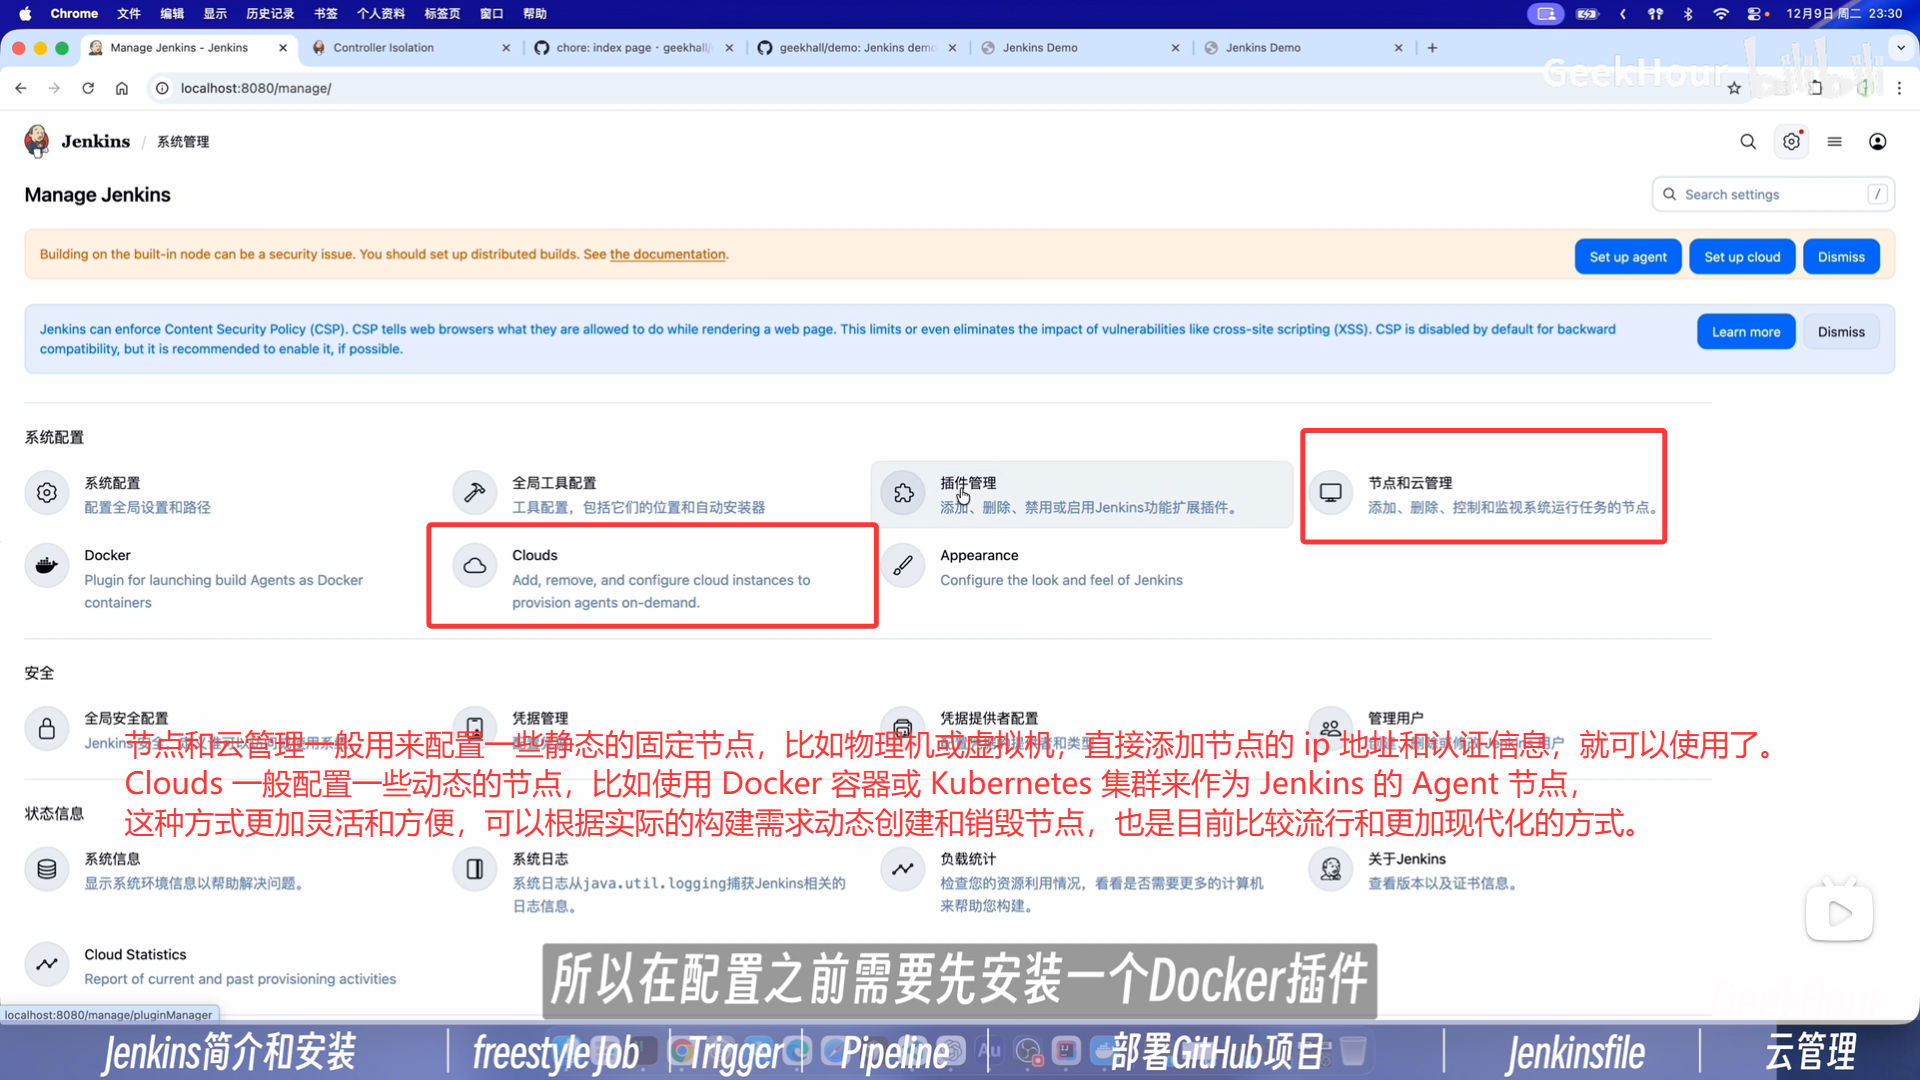Switch to Controller Isolation tab

[383, 47]
